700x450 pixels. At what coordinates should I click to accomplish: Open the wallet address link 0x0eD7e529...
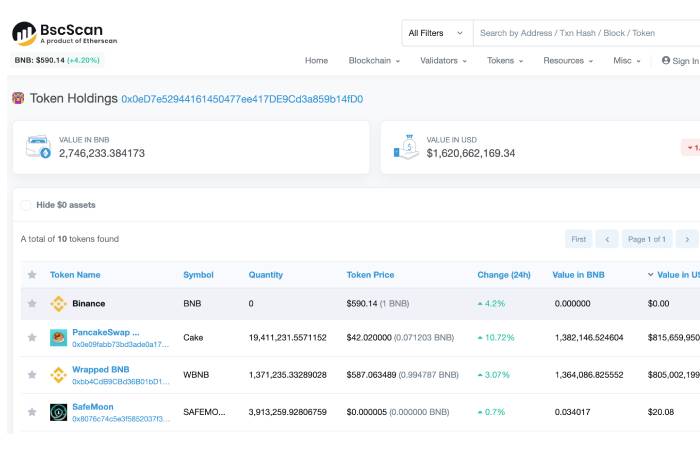tap(242, 99)
